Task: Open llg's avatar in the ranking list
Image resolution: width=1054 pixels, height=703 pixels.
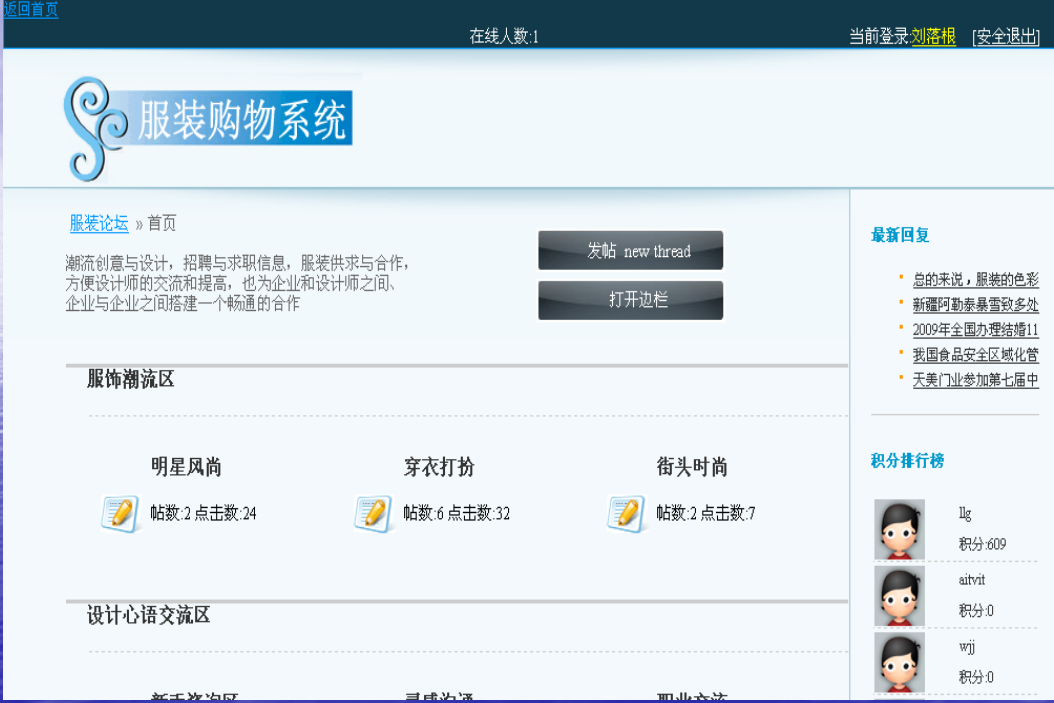Action: pyautogui.click(x=899, y=529)
